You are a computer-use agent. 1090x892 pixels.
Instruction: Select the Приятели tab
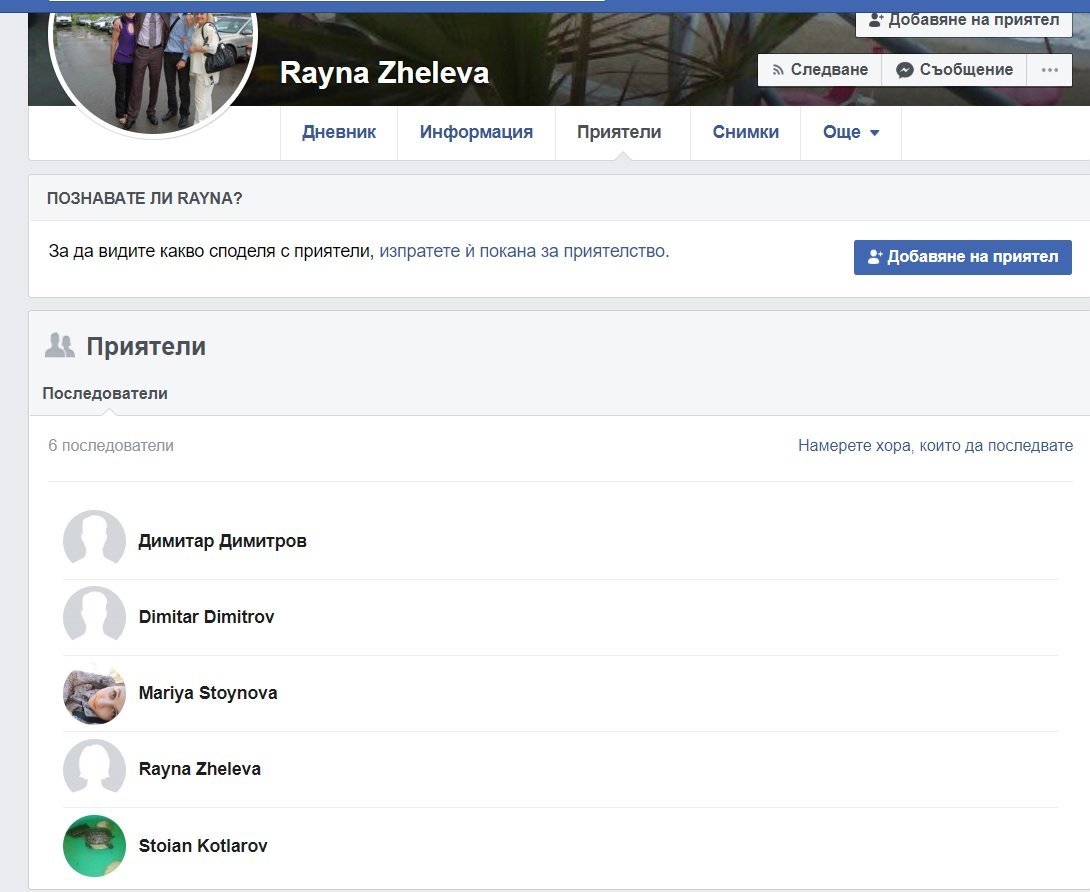point(619,132)
